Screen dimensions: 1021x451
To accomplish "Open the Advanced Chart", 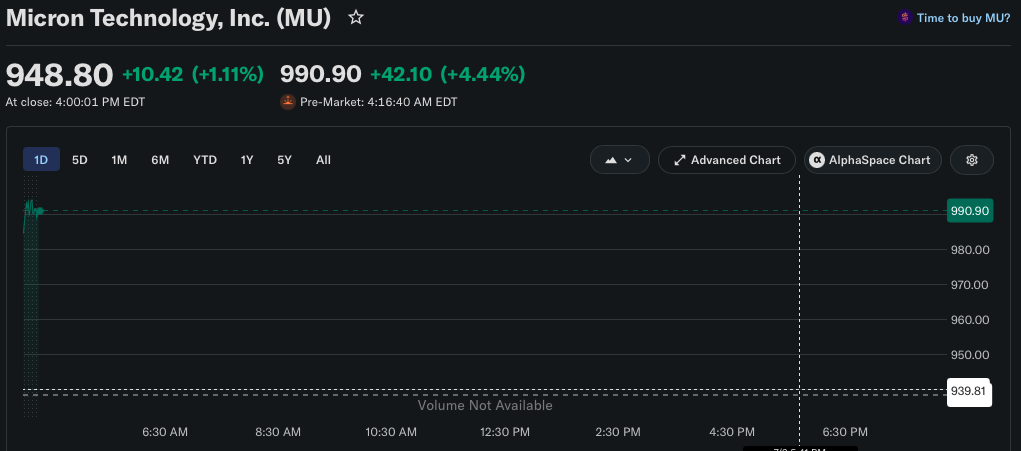I will point(727,160).
